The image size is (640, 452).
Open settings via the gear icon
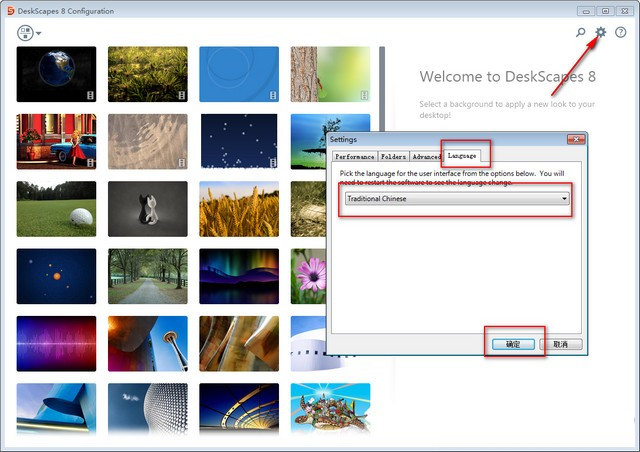[x=601, y=33]
